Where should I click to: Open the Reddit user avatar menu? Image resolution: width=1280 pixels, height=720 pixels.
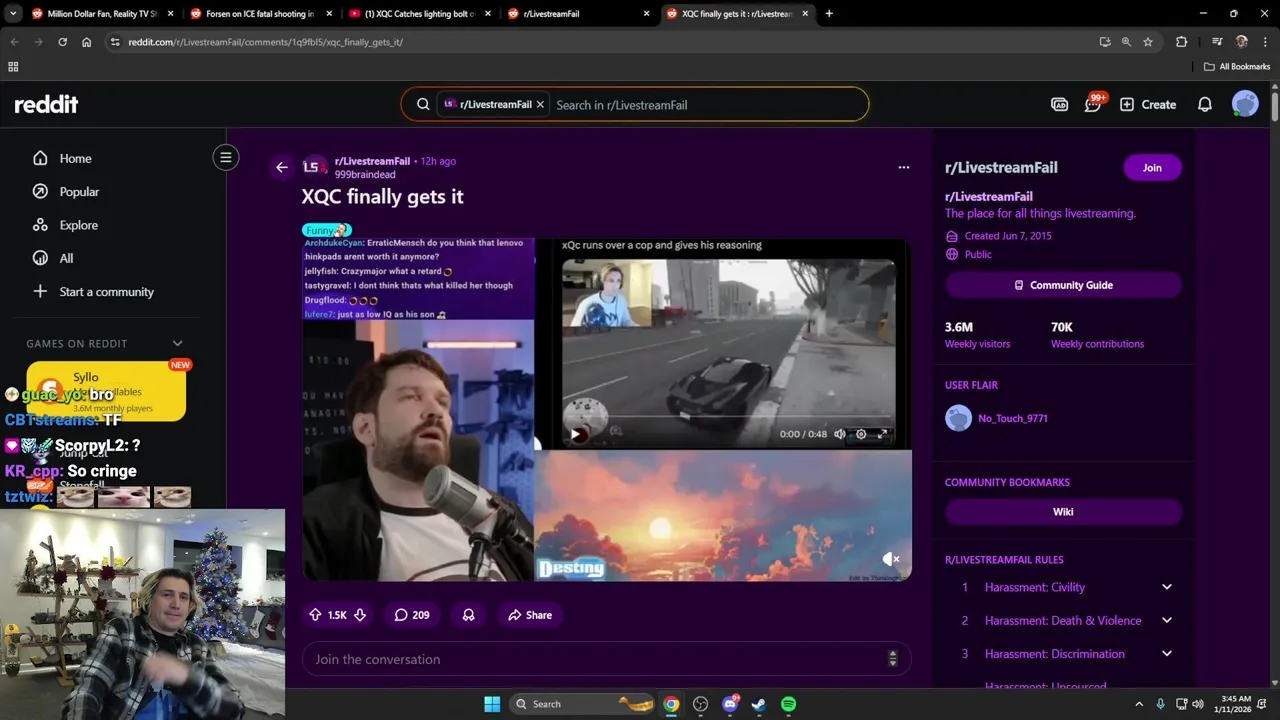click(x=1245, y=104)
